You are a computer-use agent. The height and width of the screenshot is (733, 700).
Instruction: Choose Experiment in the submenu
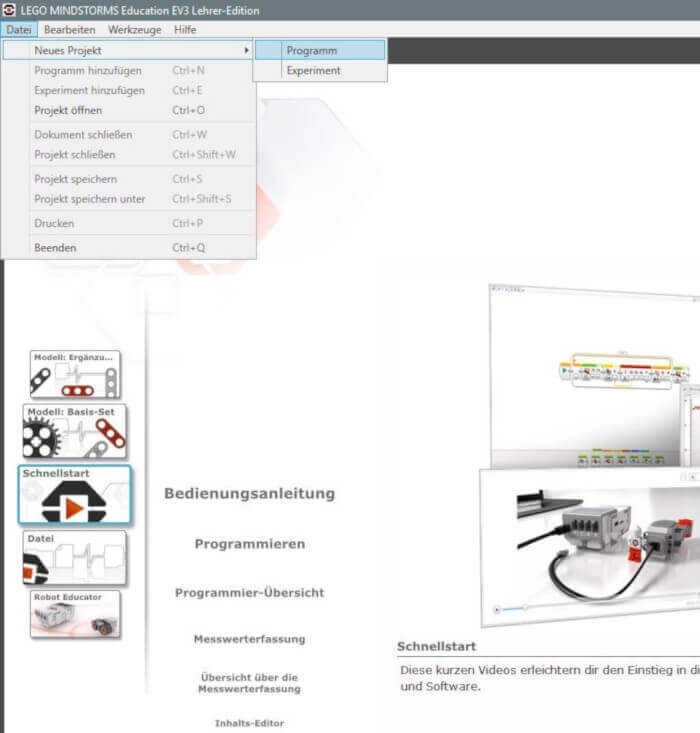[x=320, y=71]
